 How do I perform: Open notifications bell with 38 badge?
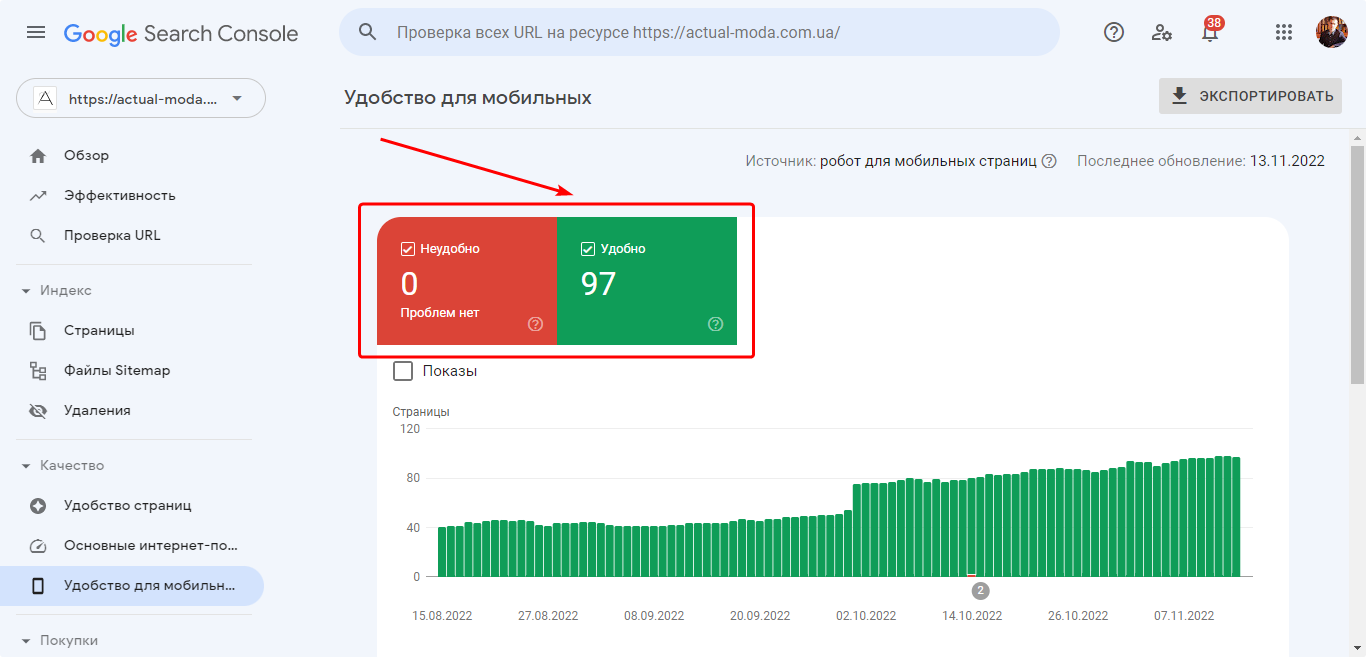[x=1211, y=31]
